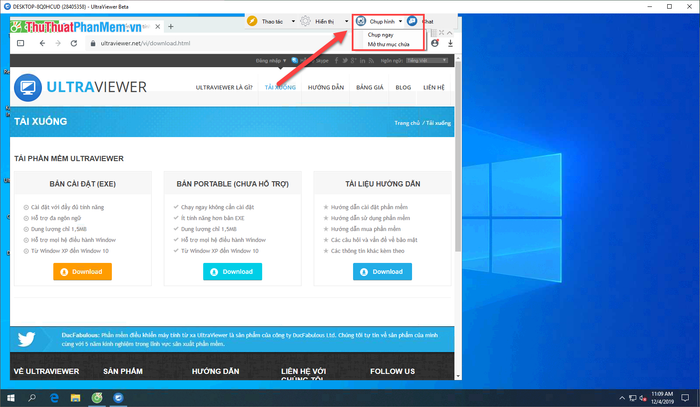This screenshot has height=407, width=700.
Task: Click the Trang chủ breadcrumb link
Action: point(407,123)
